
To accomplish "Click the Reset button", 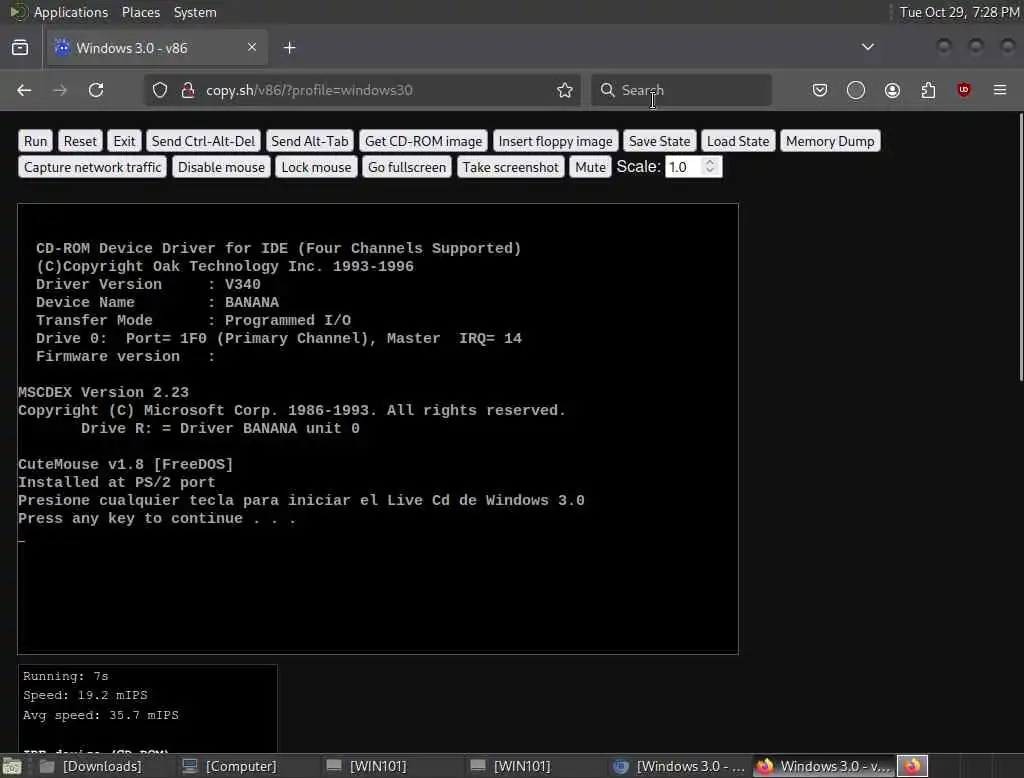I will 80,141.
